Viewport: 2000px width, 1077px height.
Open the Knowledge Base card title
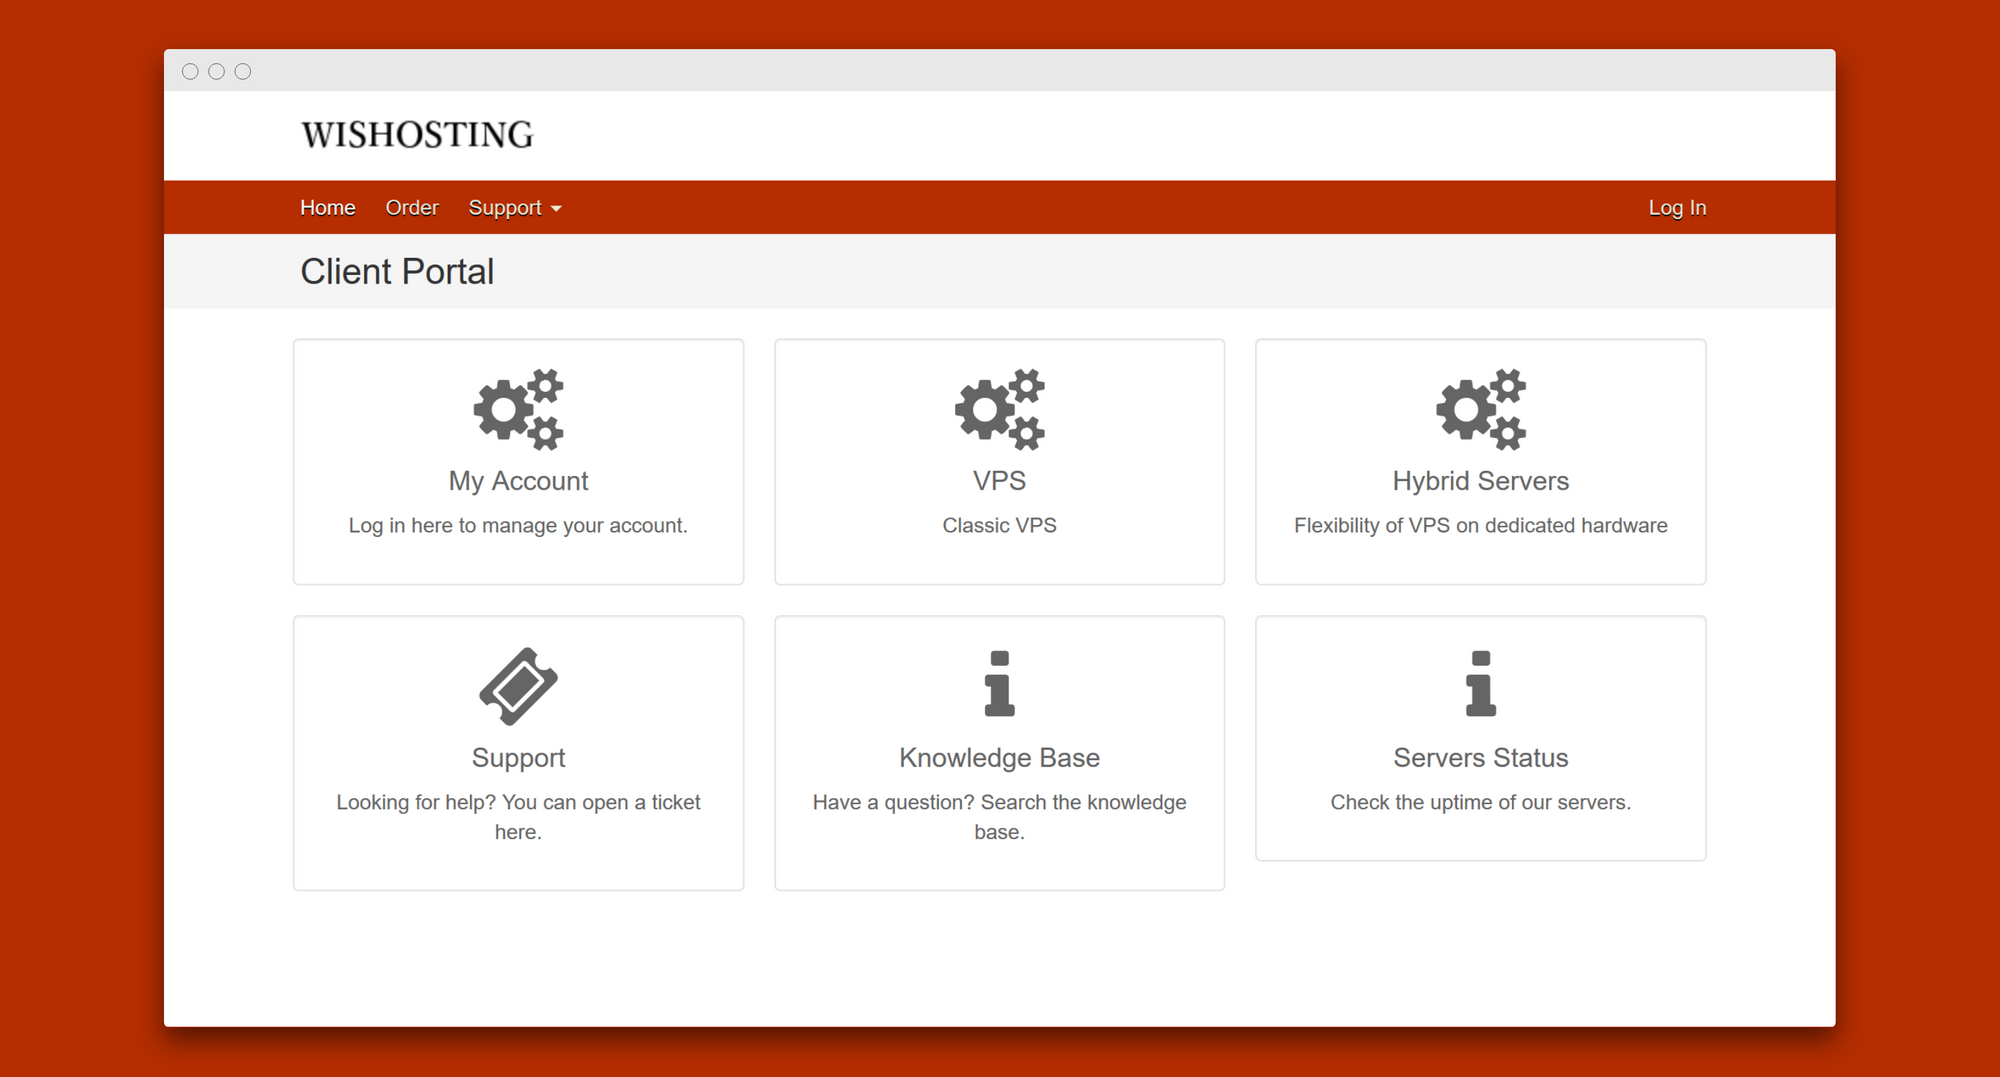tap(999, 758)
